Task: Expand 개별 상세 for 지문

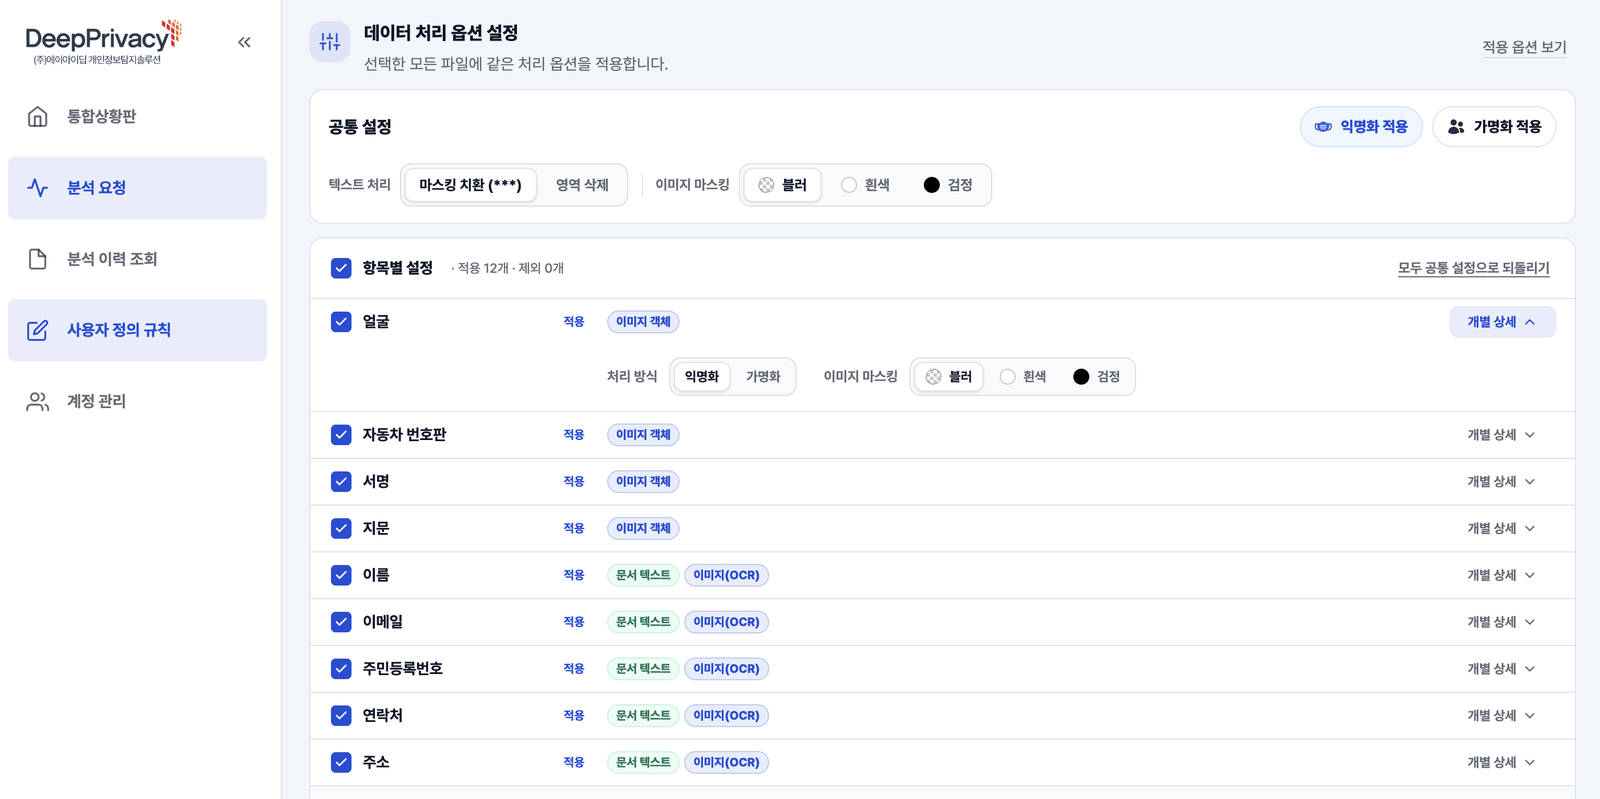Action: pyautogui.click(x=1502, y=528)
